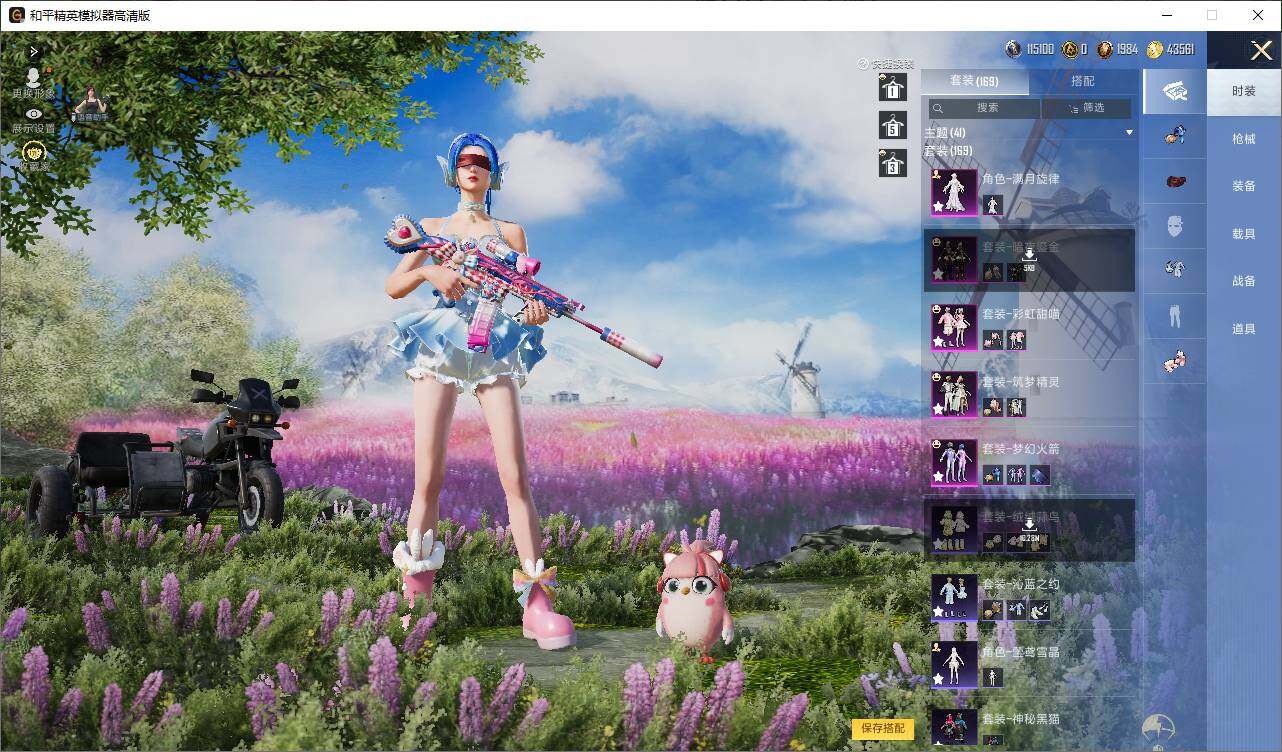
Task: Download the 套装-绒绒啾鸟 outfit set
Action: pyautogui.click(x=1029, y=530)
